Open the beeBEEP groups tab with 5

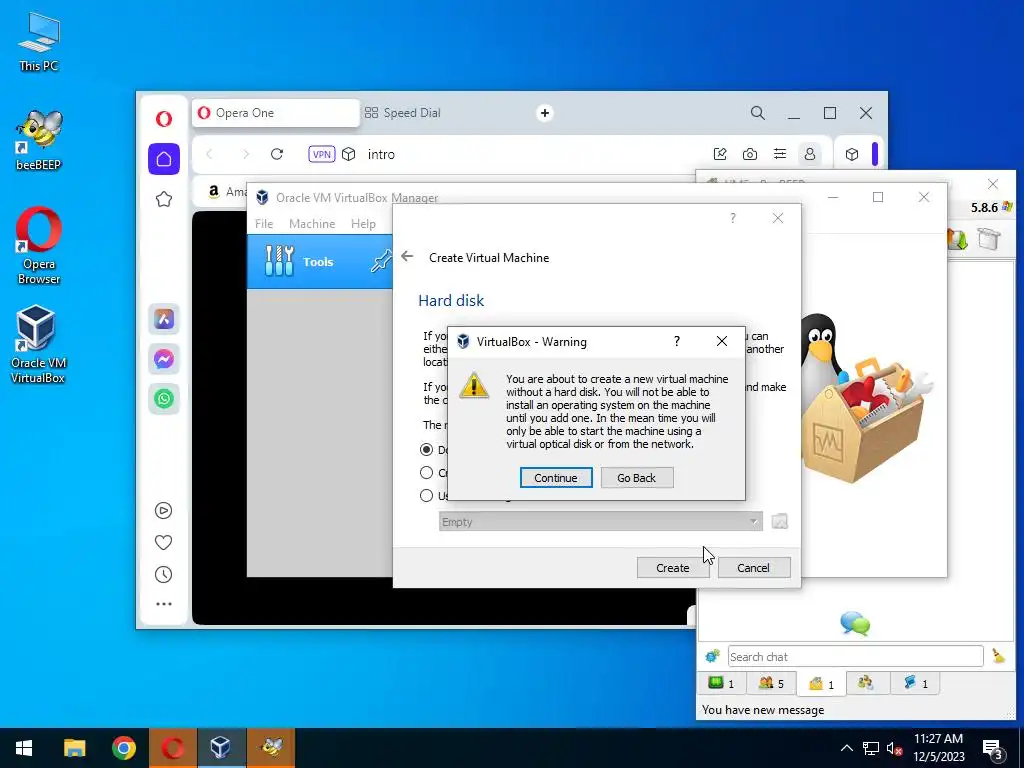772,683
